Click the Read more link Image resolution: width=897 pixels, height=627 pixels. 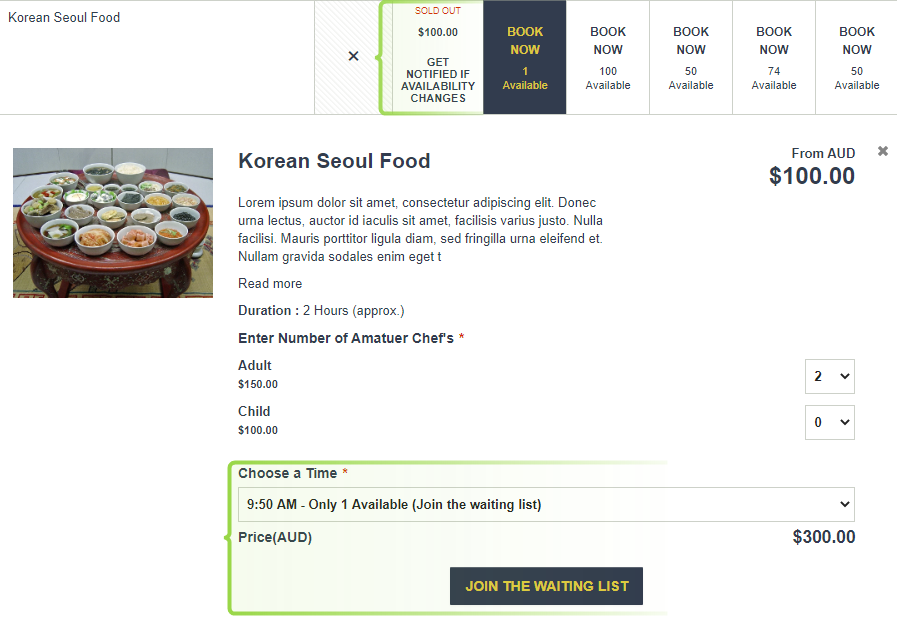270,284
